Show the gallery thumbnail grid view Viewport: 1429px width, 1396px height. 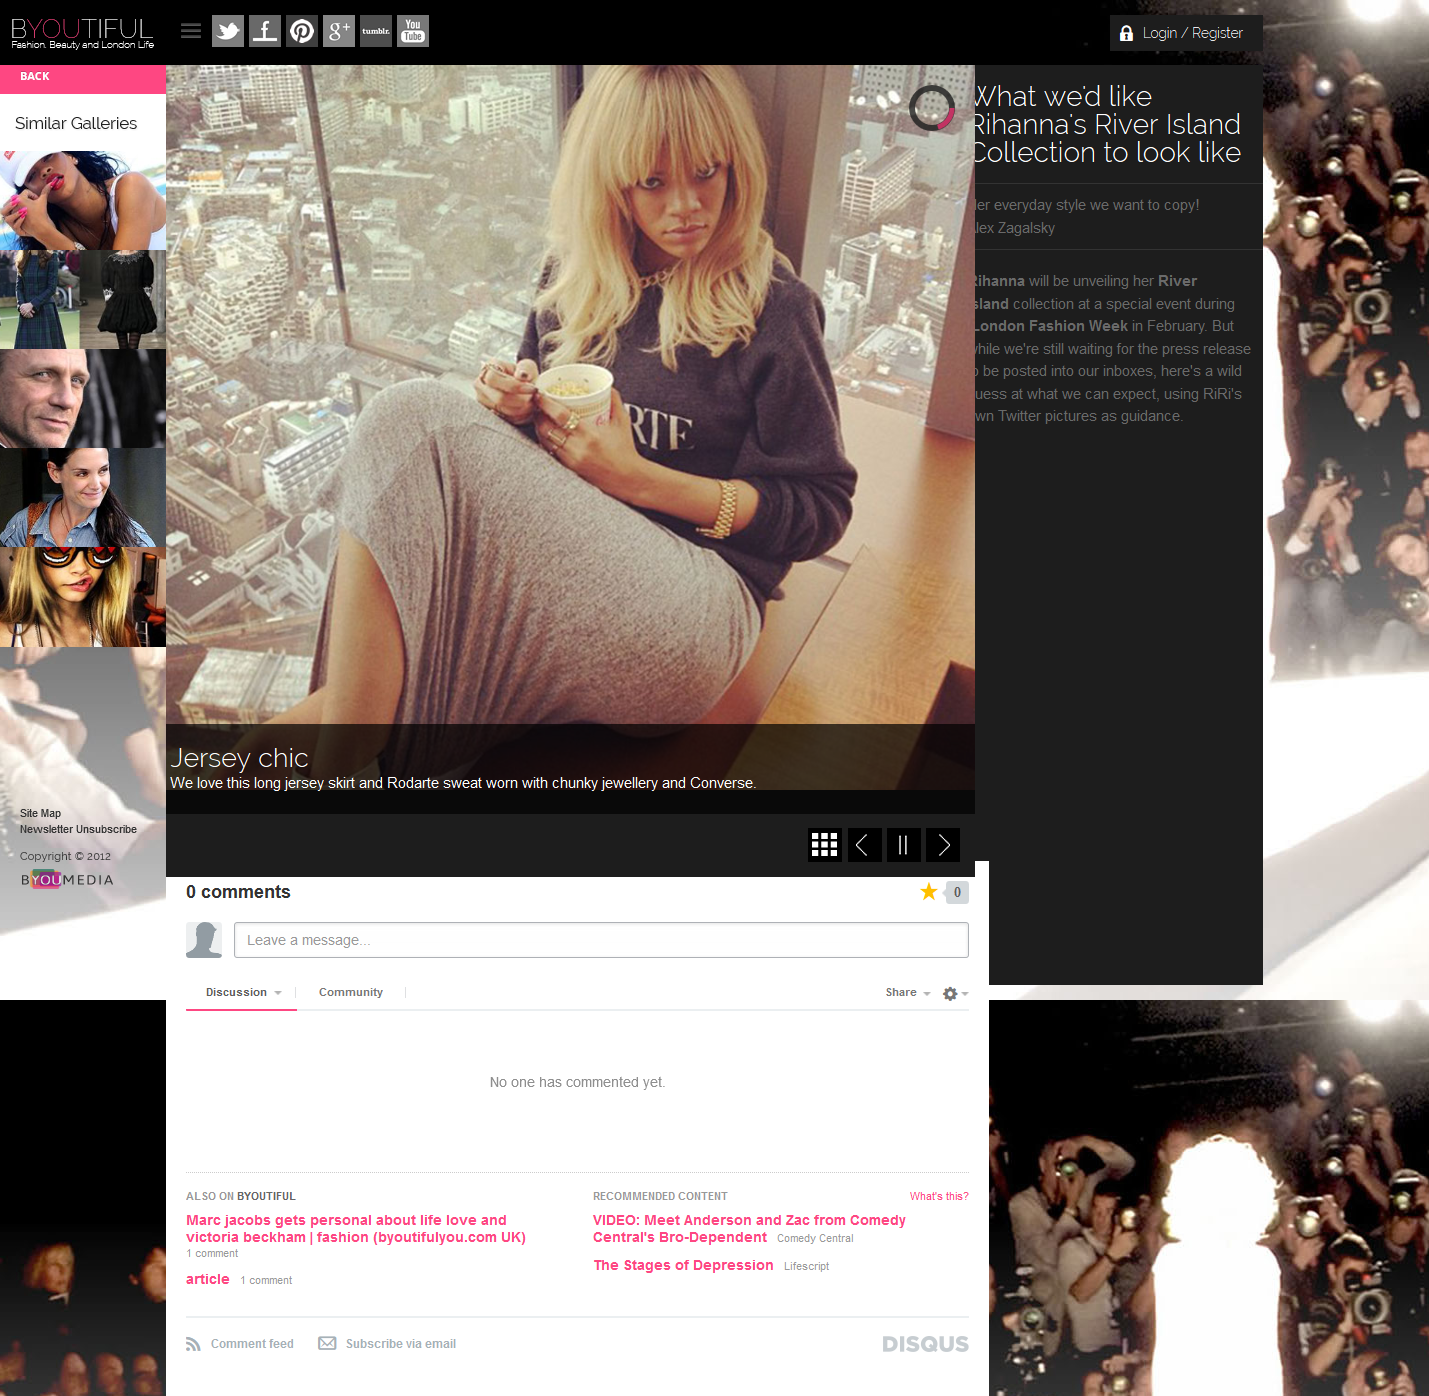coord(825,845)
